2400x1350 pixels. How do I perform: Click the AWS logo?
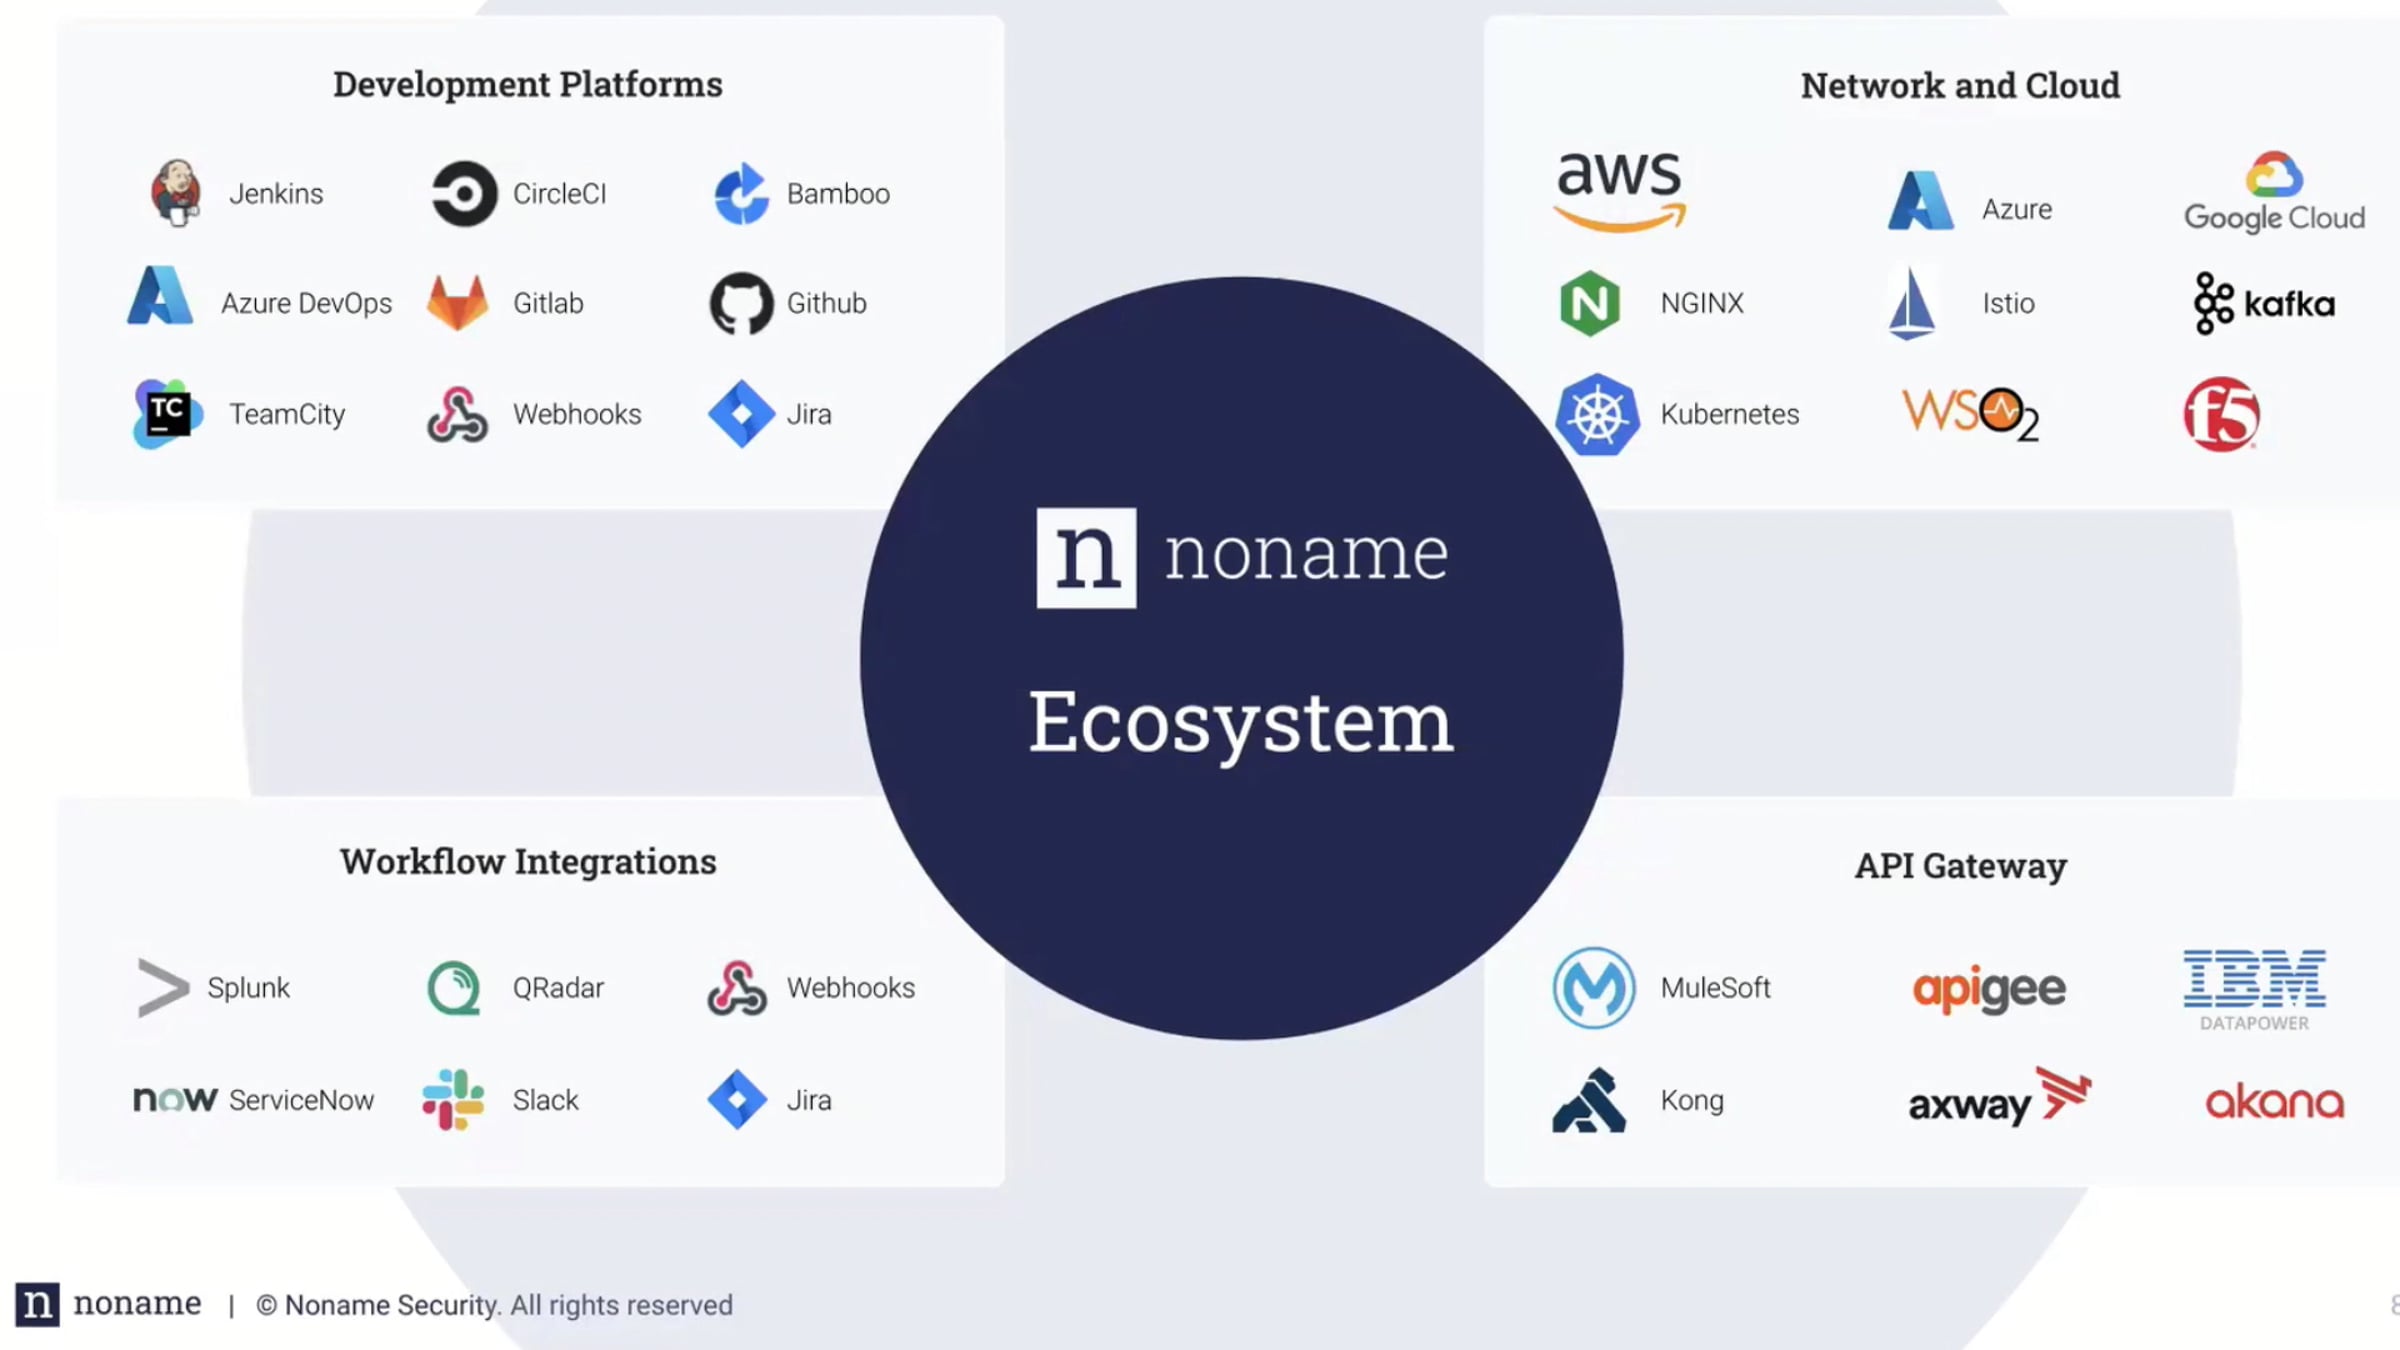pyautogui.click(x=1620, y=192)
